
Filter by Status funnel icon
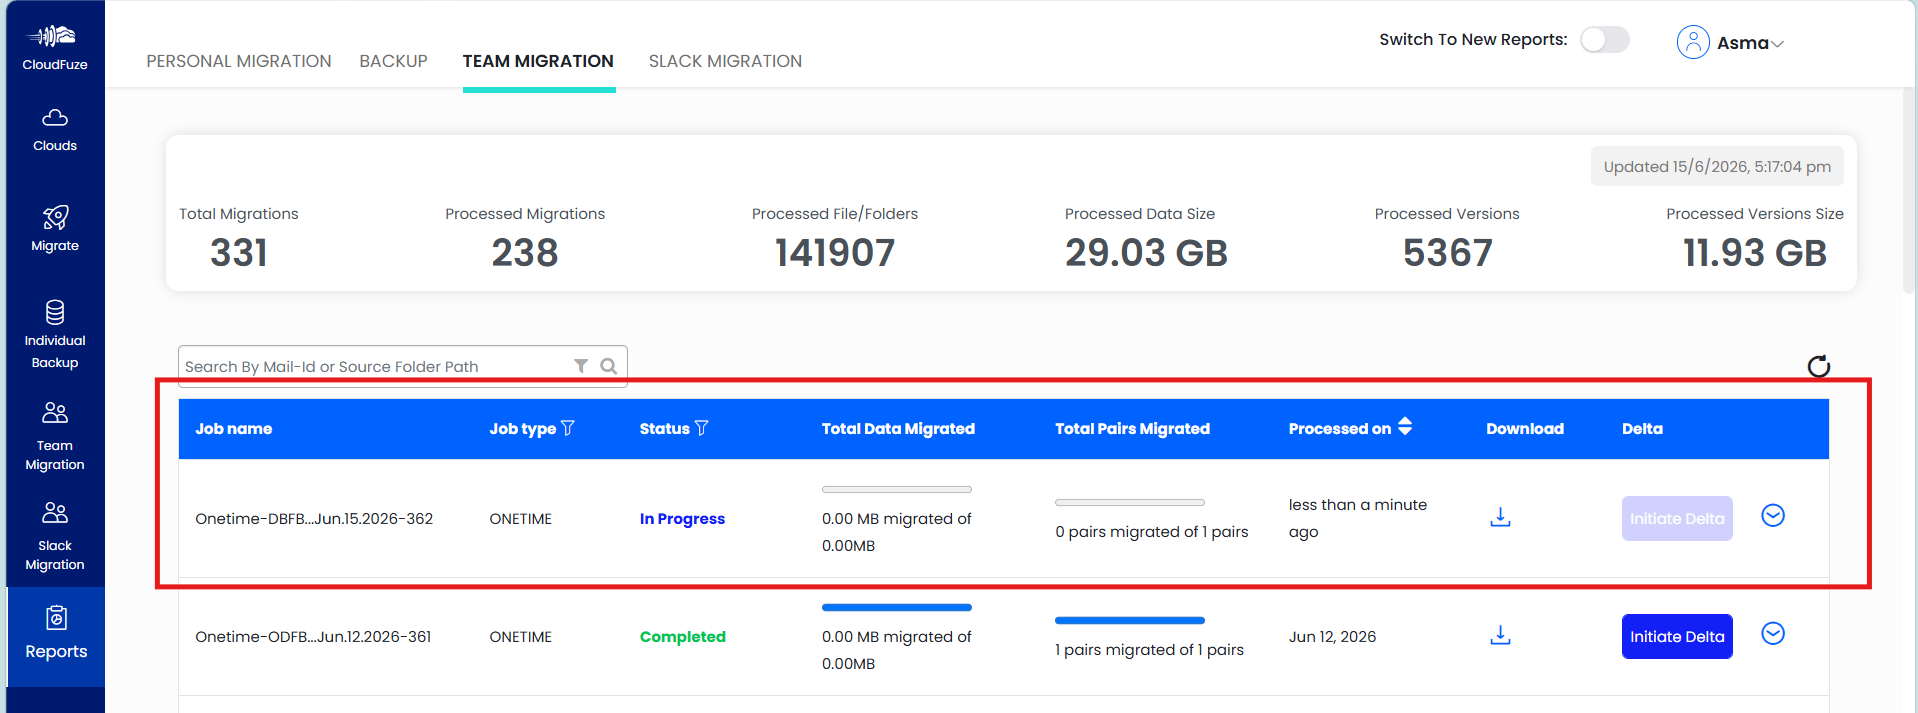click(701, 428)
